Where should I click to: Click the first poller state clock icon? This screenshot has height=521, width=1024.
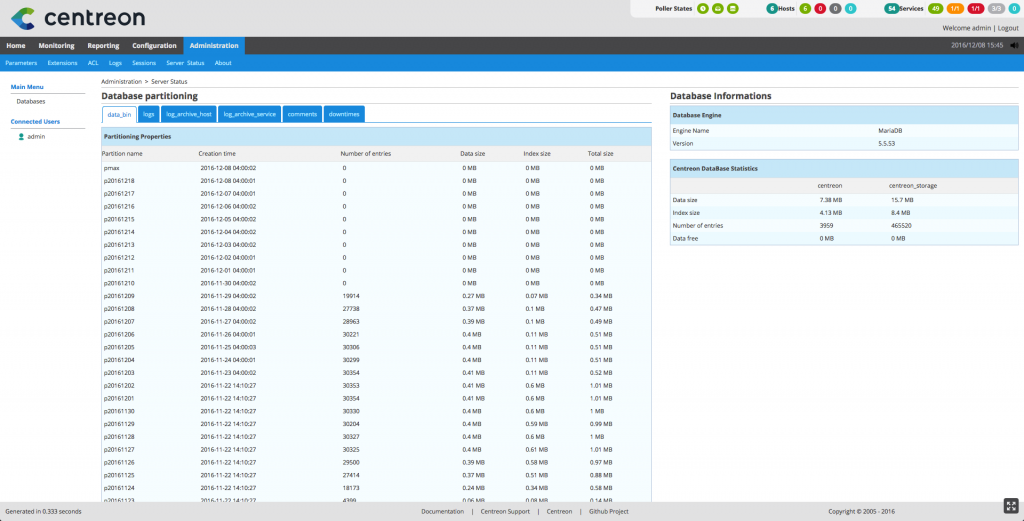(703, 8)
